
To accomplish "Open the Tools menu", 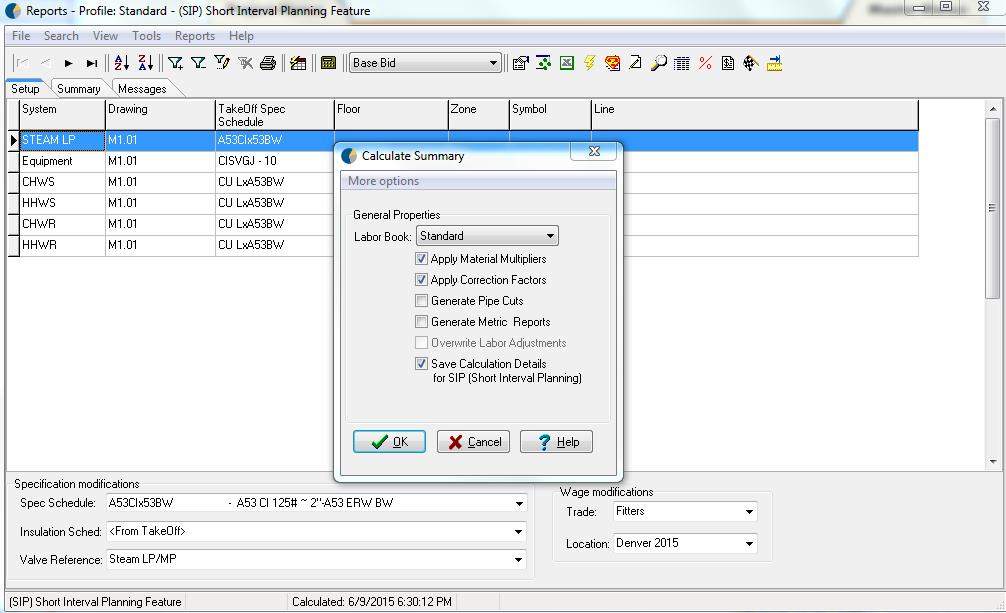I will pos(146,36).
